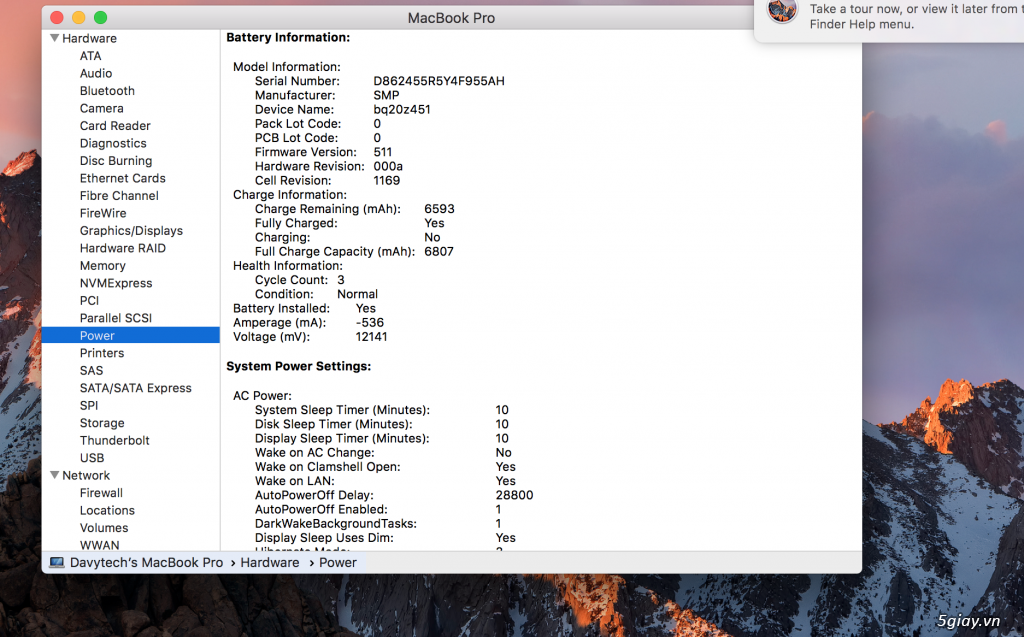Select the voltage value 12141
Viewport: 1024px width, 637px height.
pyautogui.click(x=371, y=336)
